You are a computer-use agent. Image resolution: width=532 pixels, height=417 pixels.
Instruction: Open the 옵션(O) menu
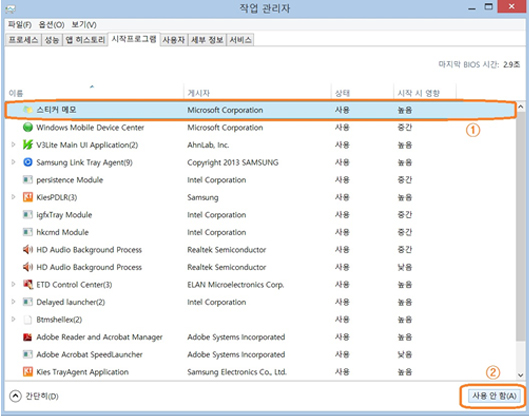tap(51, 25)
